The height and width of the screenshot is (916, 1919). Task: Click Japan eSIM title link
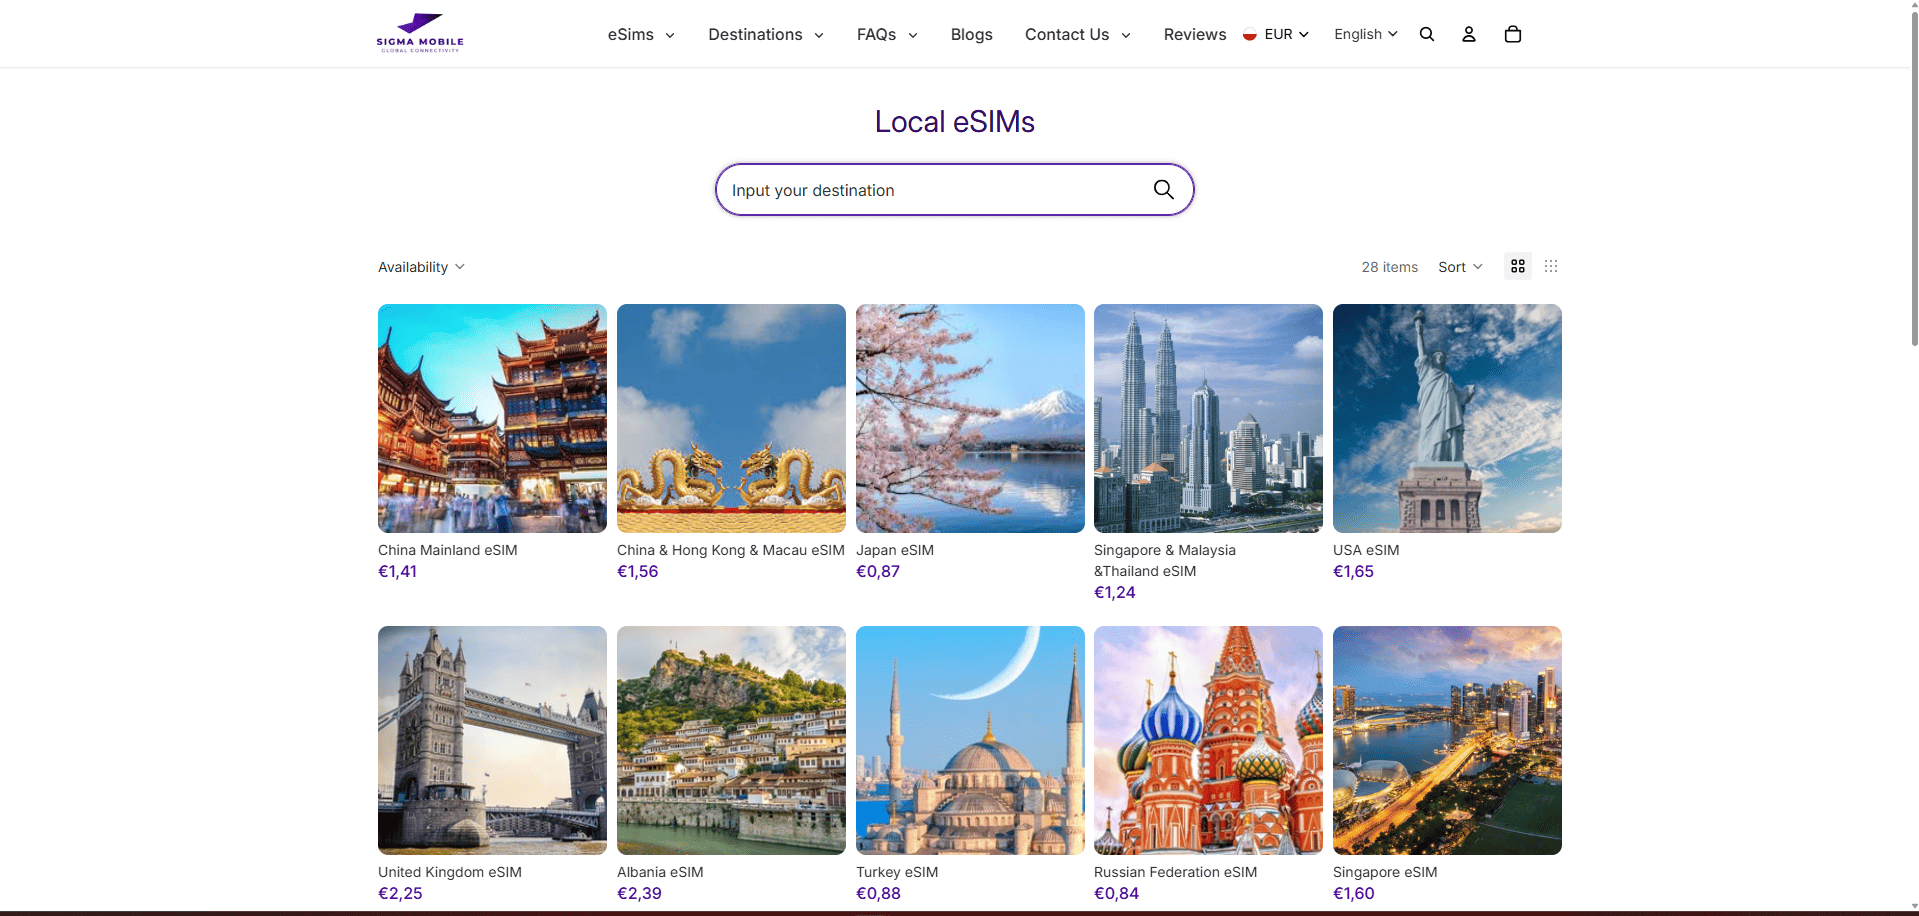[x=895, y=550]
